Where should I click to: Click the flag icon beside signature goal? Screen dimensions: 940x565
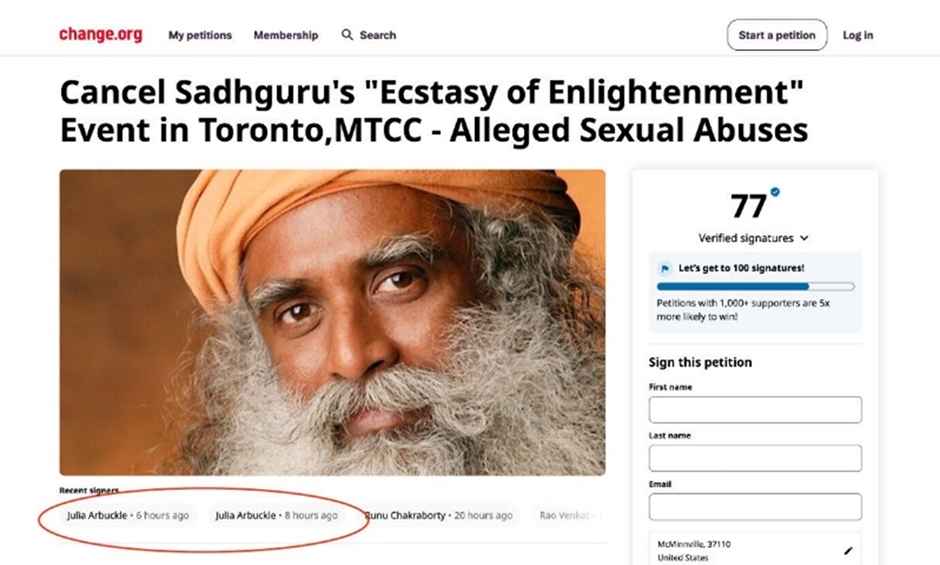(x=664, y=268)
